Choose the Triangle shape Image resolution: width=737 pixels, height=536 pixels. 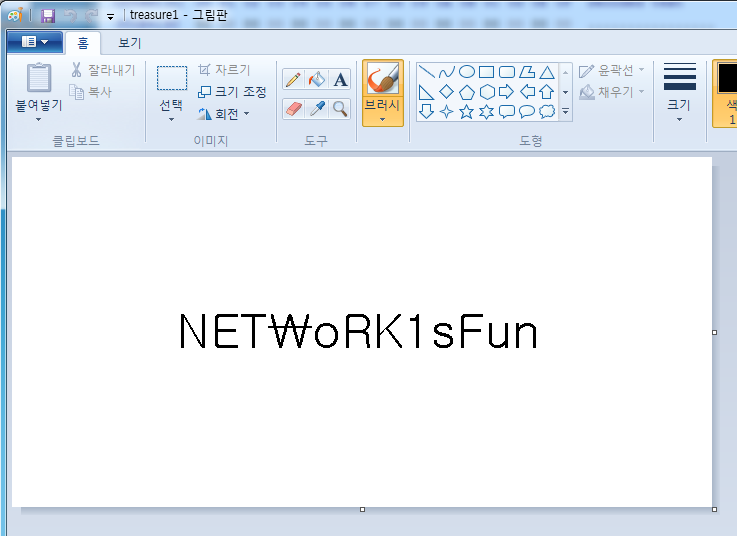pos(547,72)
